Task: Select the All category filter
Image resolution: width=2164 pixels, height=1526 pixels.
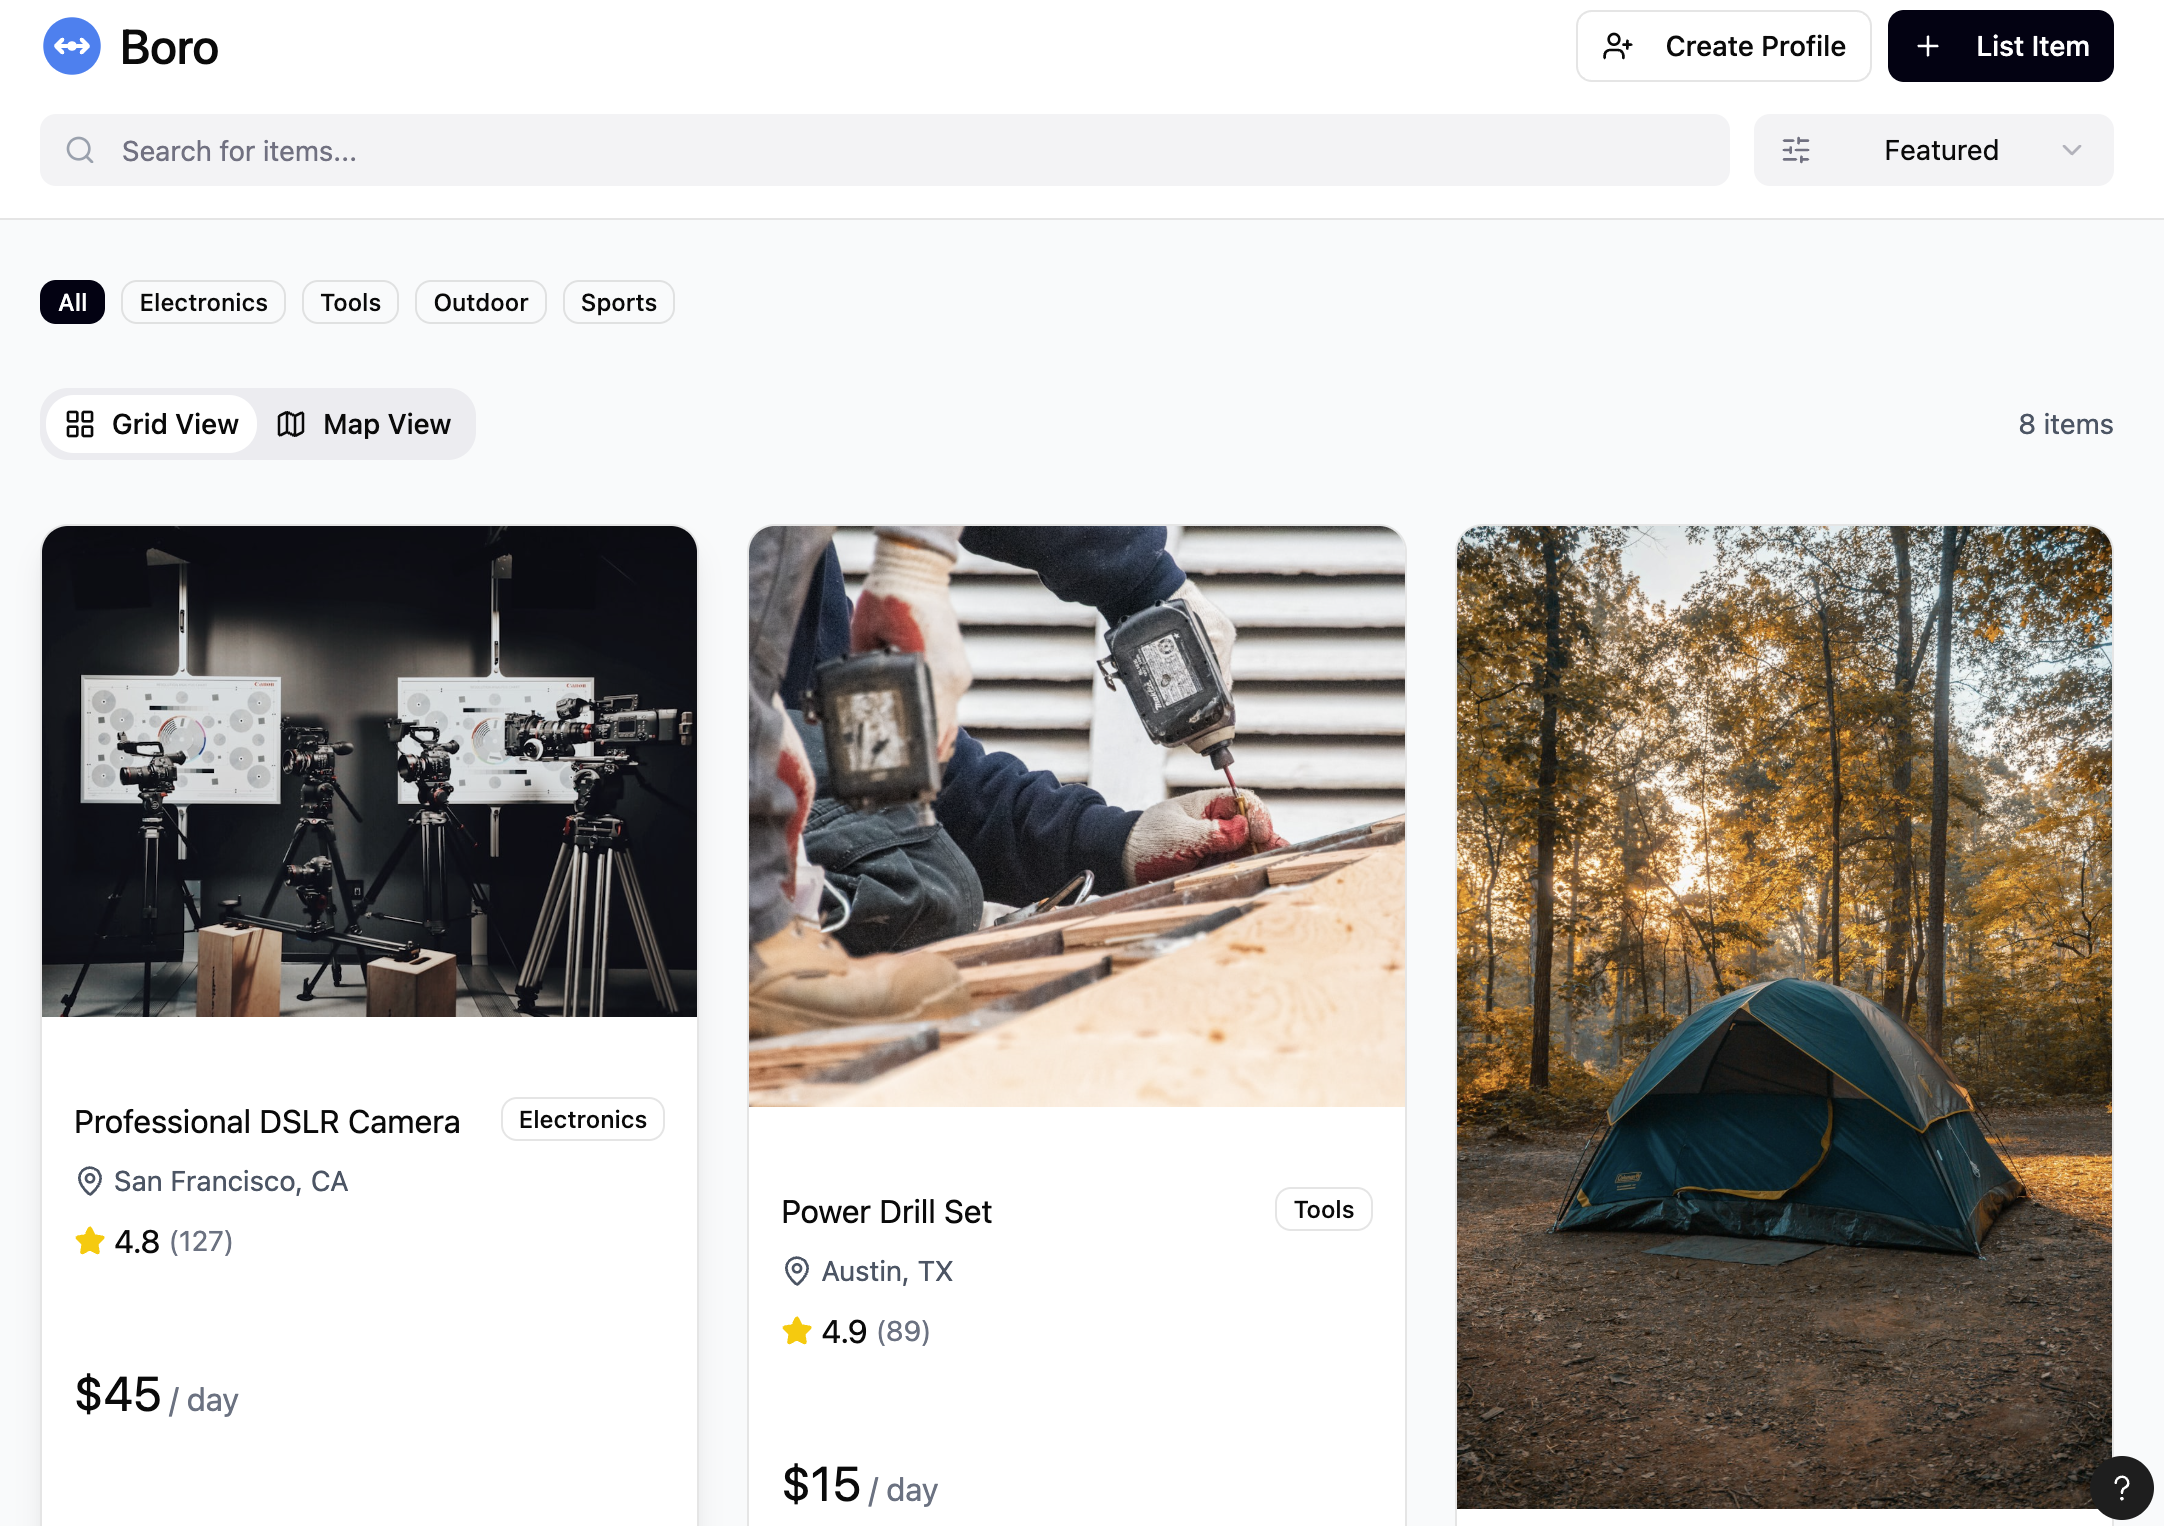Action: coord(72,302)
